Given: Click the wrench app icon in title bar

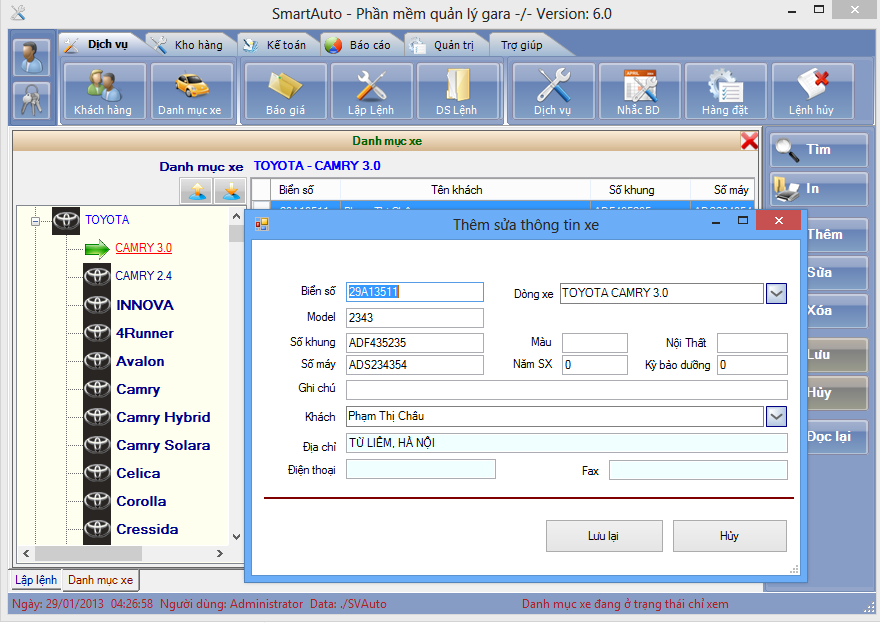Looking at the screenshot, I should (17, 13).
